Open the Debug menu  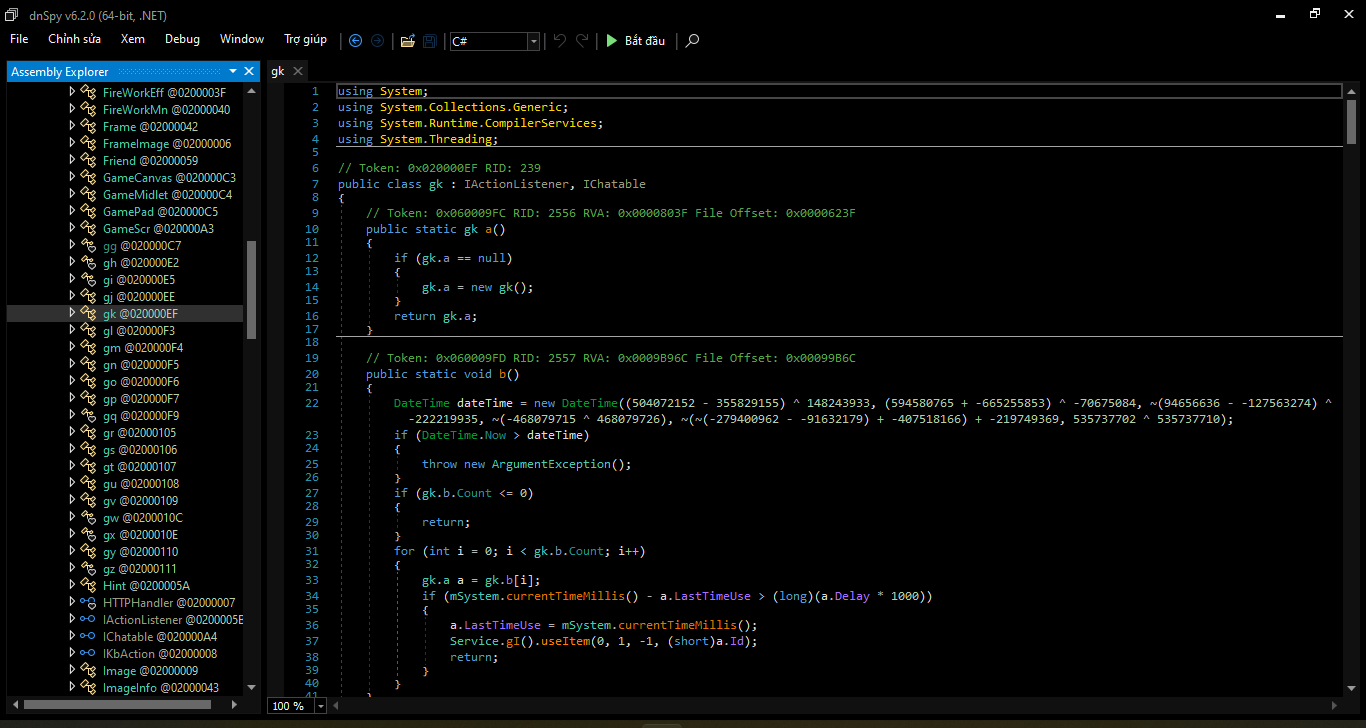tap(182, 39)
